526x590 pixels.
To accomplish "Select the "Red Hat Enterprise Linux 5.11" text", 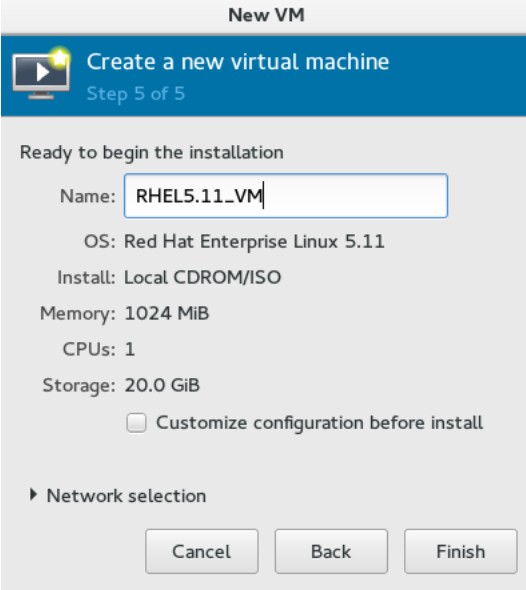I will [254, 242].
